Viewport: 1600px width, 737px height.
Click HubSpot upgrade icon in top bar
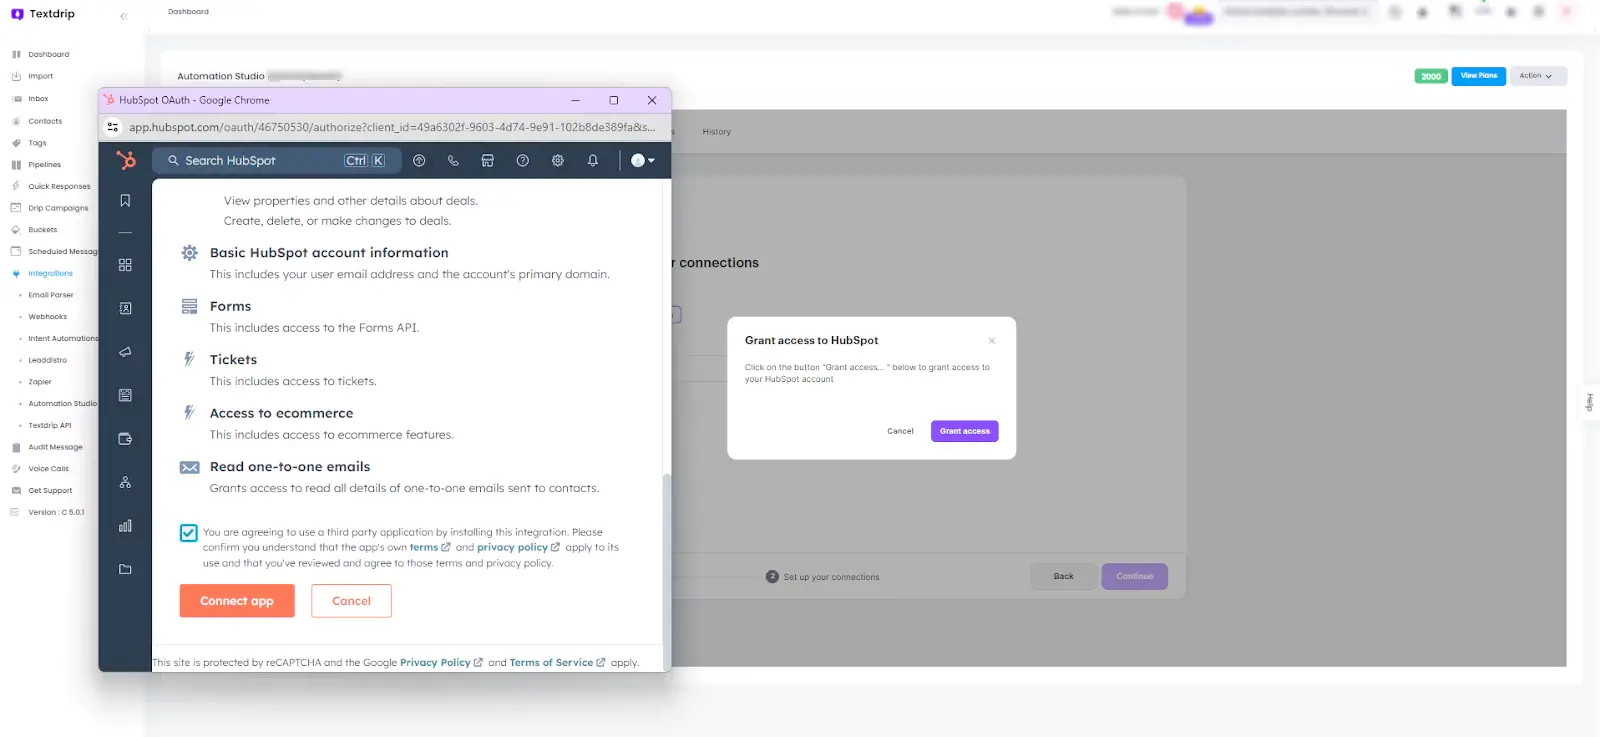pyautogui.click(x=419, y=160)
